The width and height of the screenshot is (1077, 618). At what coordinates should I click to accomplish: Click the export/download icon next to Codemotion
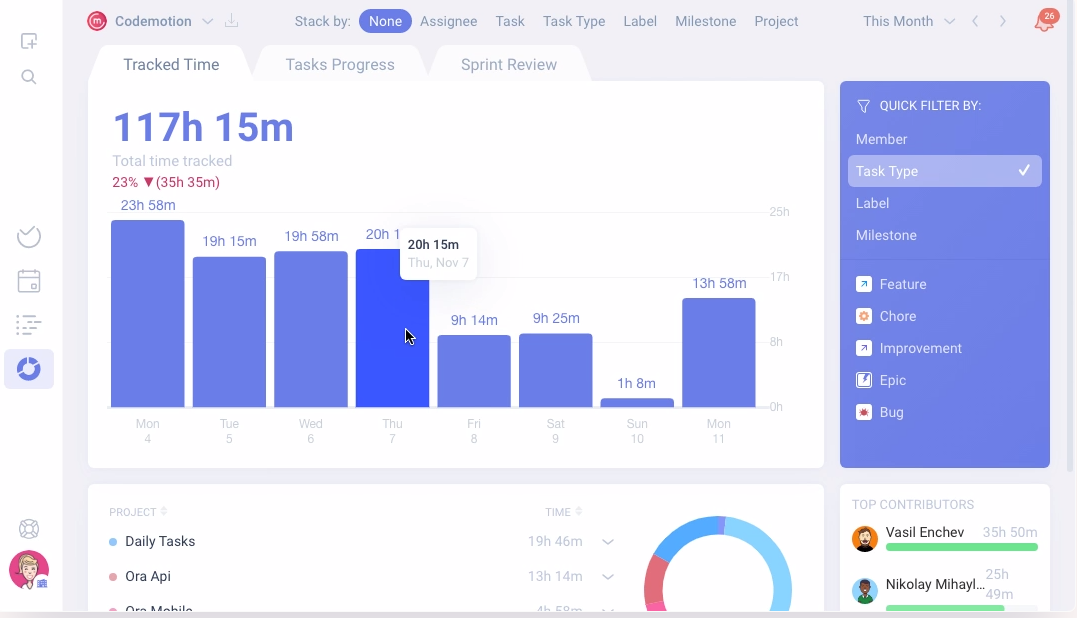coord(232,21)
